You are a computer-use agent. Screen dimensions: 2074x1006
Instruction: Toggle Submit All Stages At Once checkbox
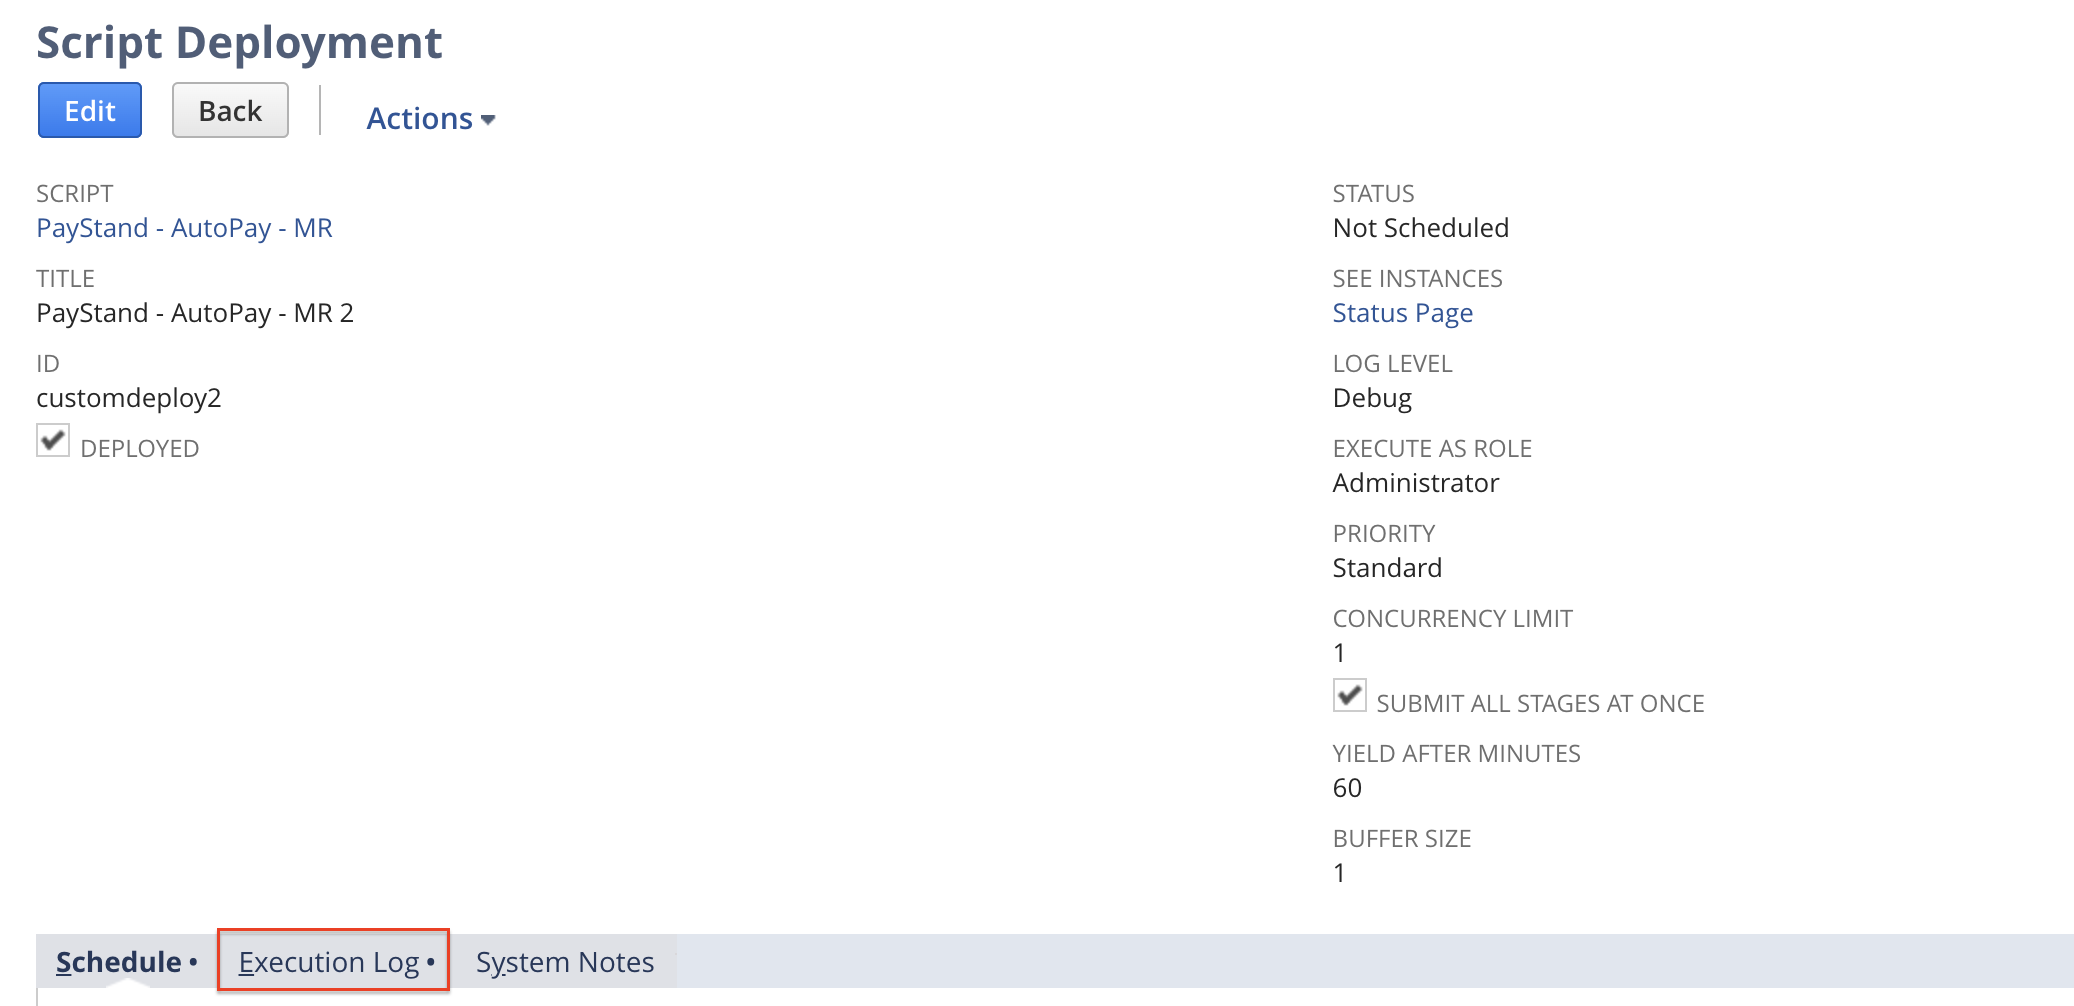point(1349,695)
